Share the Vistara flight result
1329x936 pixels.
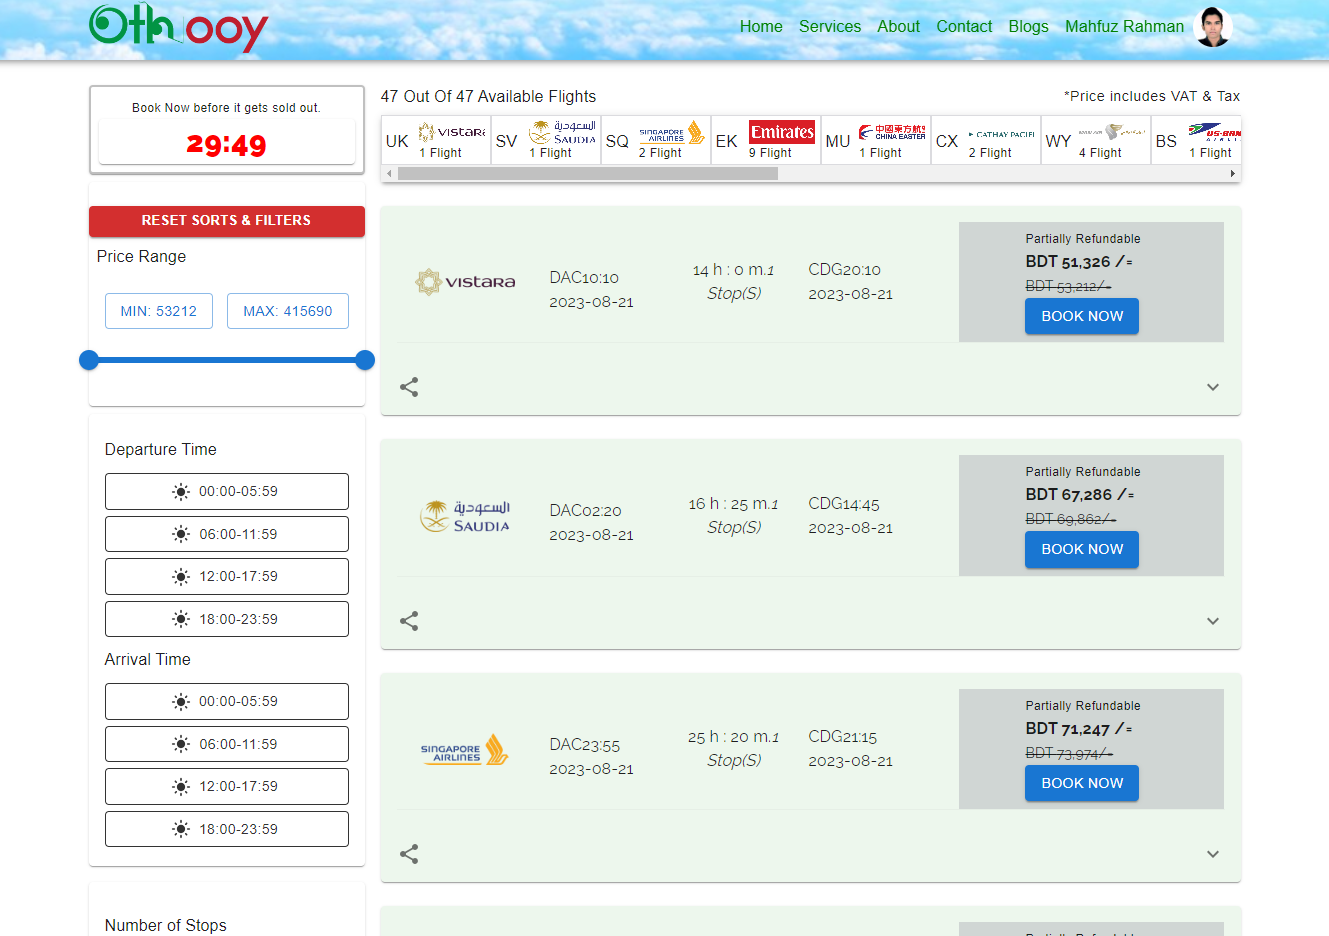(x=409, y=387)
